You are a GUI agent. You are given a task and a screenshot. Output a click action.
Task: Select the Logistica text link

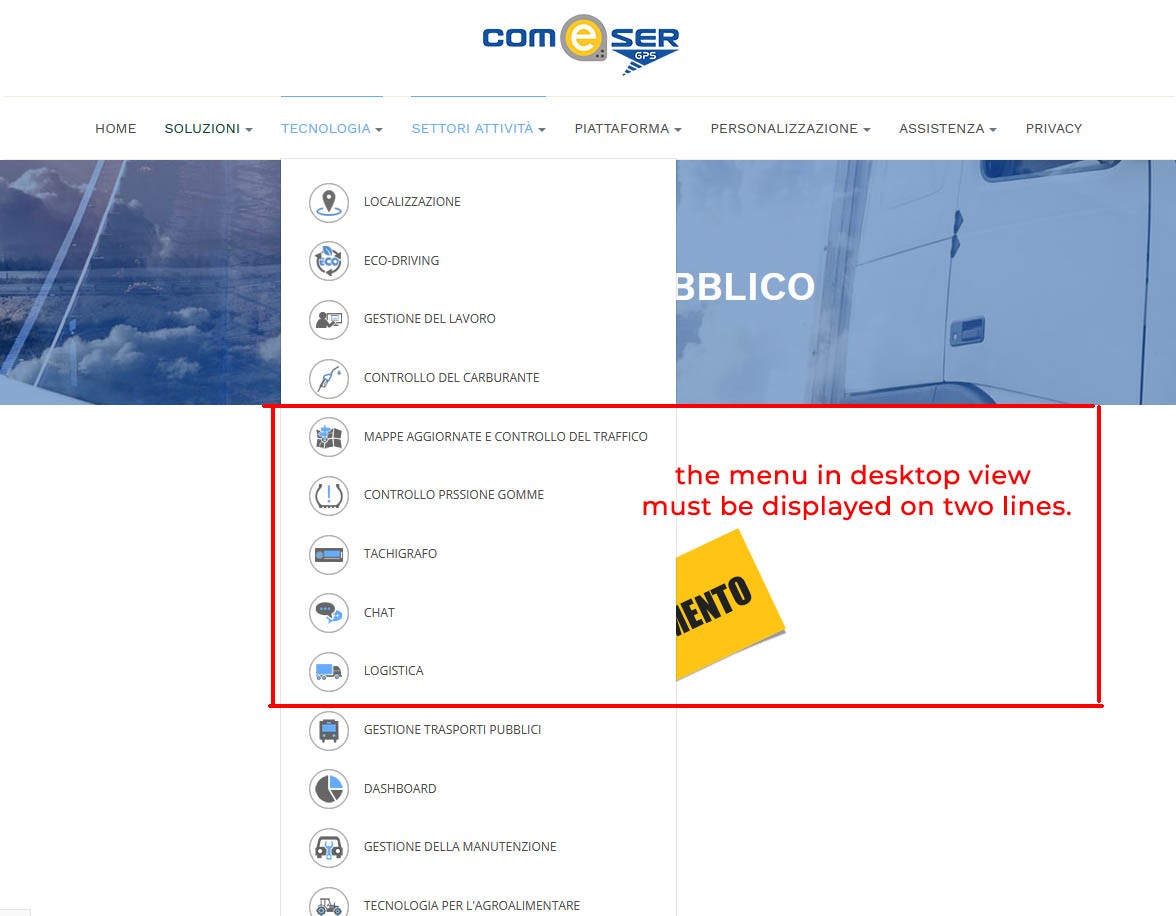tap(393, 671)
